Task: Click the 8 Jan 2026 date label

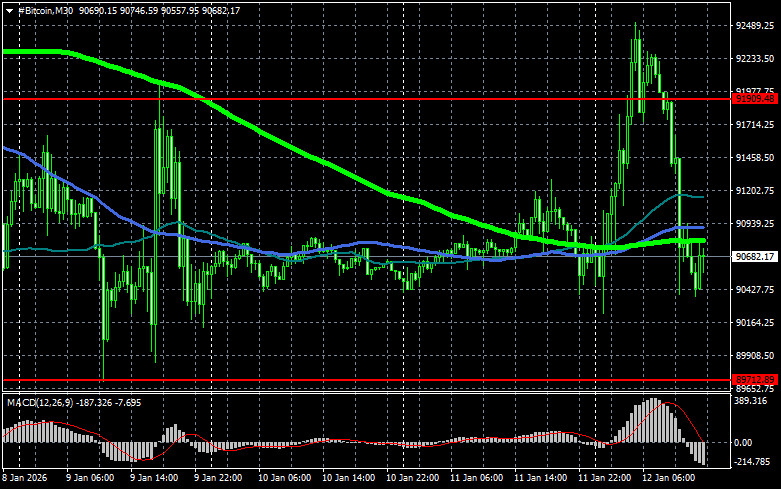Action: [x=24, y=478]
